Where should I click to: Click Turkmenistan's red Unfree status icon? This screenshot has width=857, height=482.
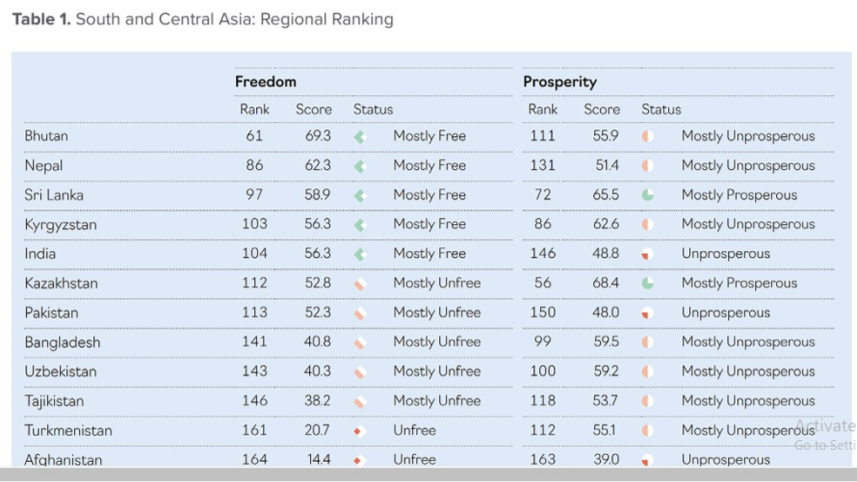359,431
